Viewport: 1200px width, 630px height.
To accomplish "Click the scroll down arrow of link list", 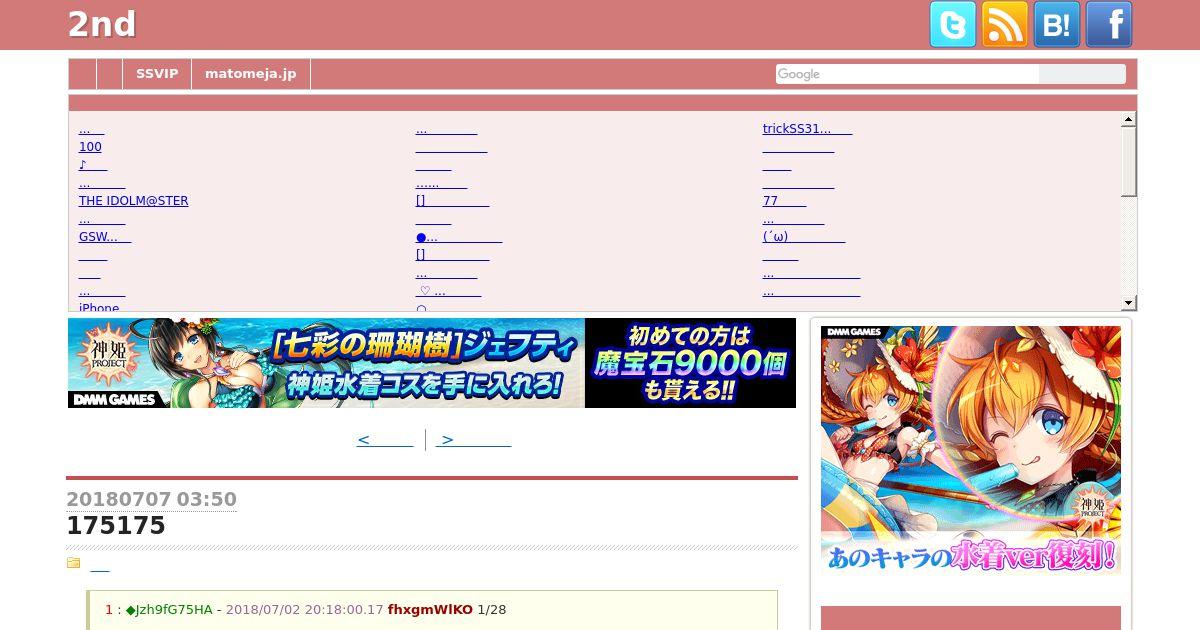I will 1129,303.
